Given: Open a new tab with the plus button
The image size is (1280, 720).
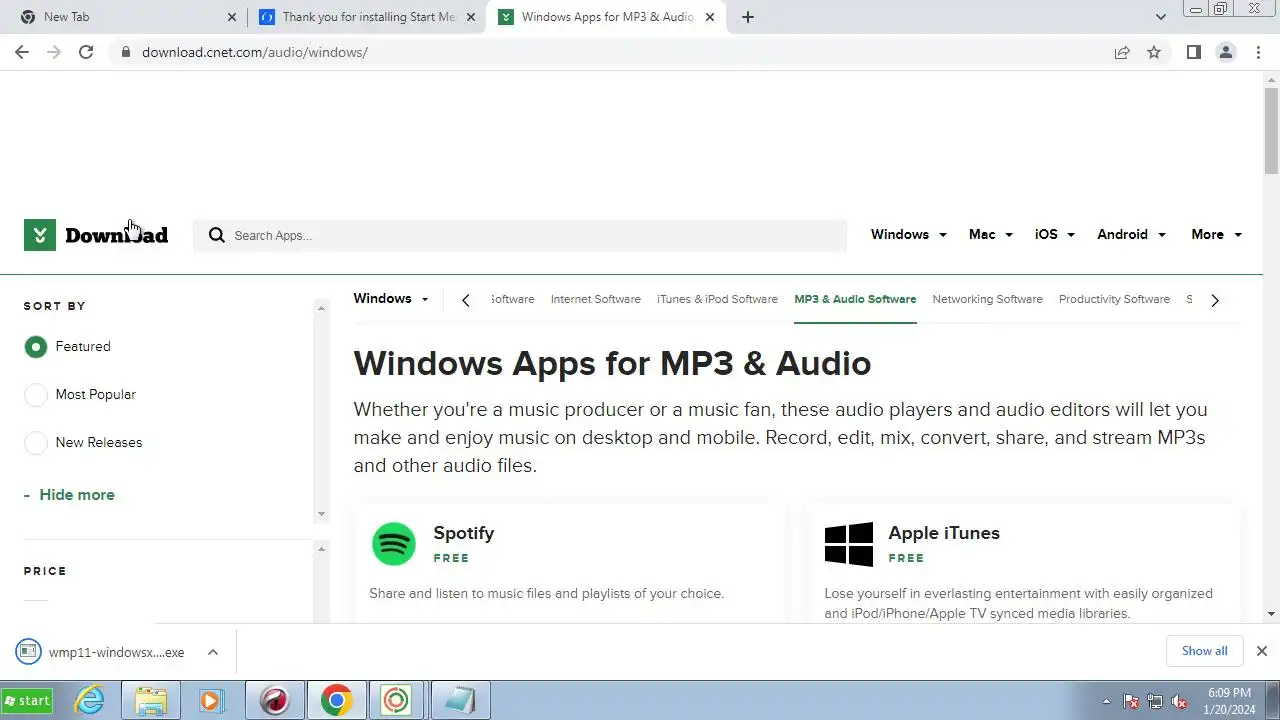Looking at the screenshot, I should pyautogui.click(x=747, y=17).
